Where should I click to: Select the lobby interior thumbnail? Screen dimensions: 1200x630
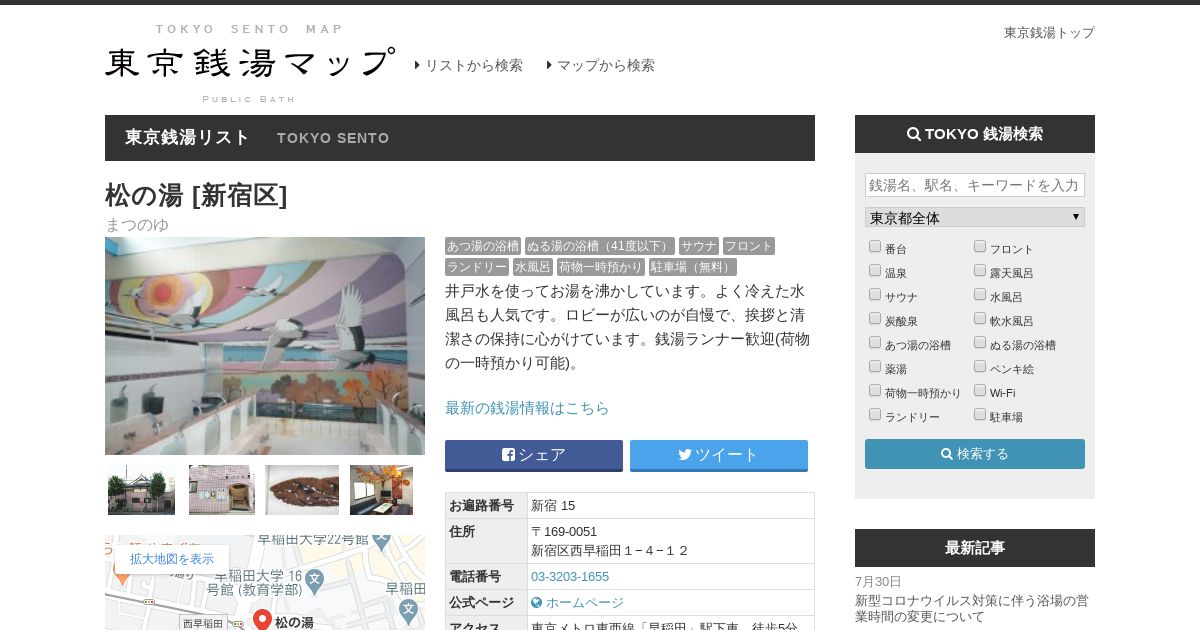[381, 490]
